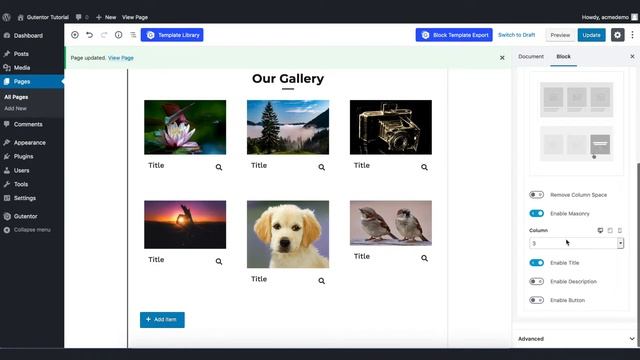Select the misty mountain tree image
Screen dimensions: 640x360
(x=288, y=127)
